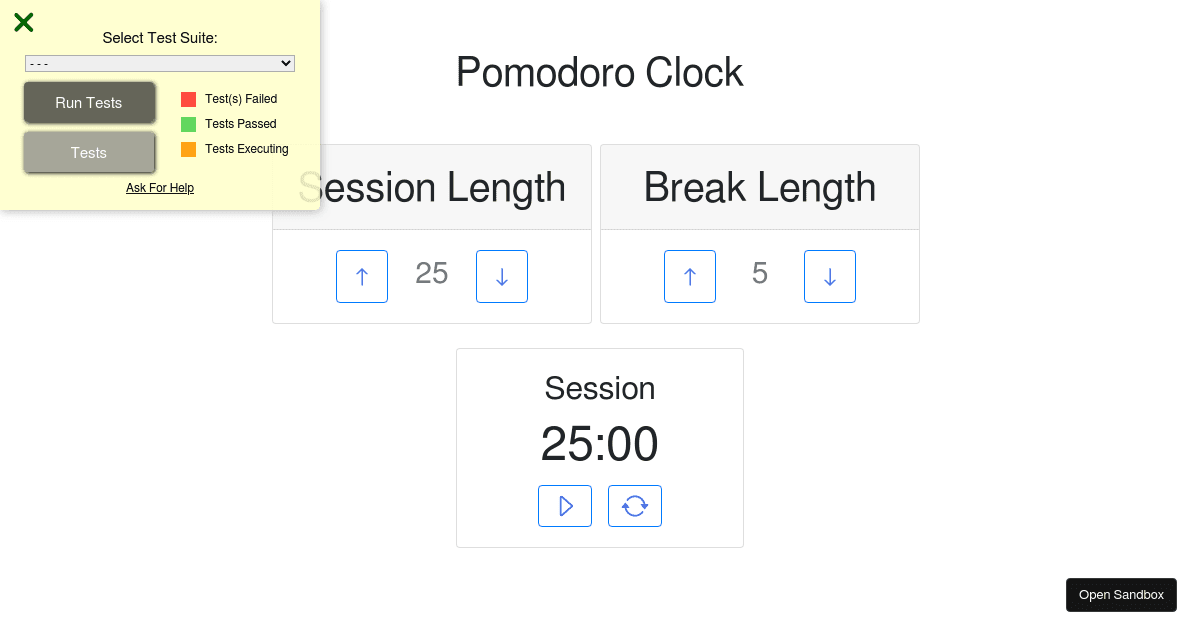Click the dropdown arrow next to the suite selector
1200x630 pixels.
[x=286, y=63]
